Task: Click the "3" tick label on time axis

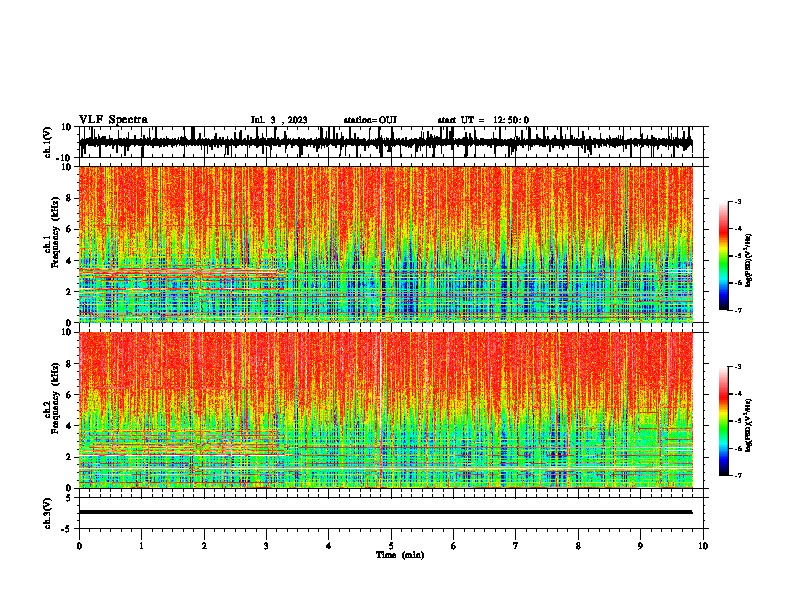Action: point(266,546)
